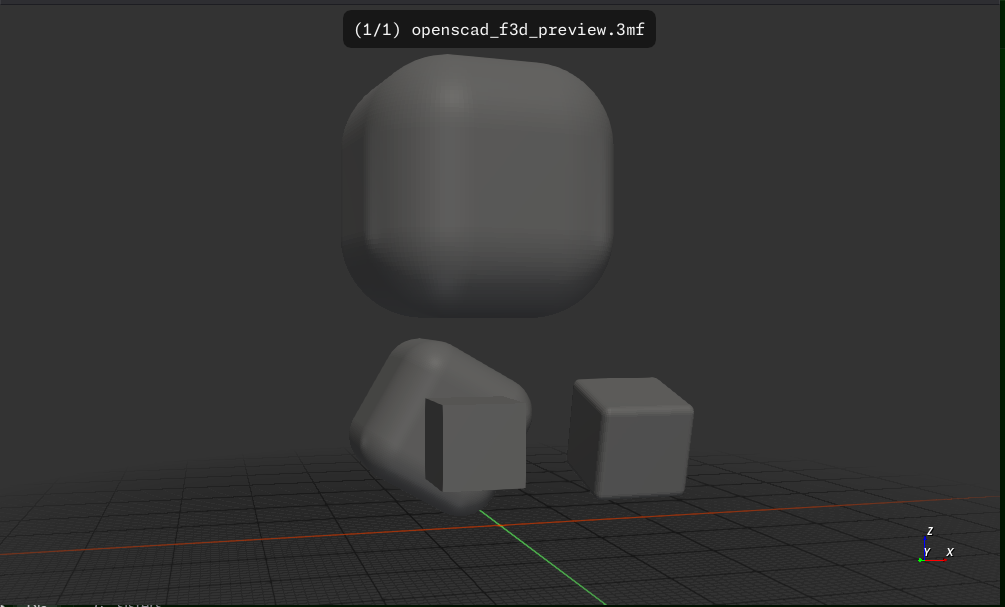The image size is (1005, 607).
Task: Click the (1/1) file counter text
Action: click(x=377, y=29)
